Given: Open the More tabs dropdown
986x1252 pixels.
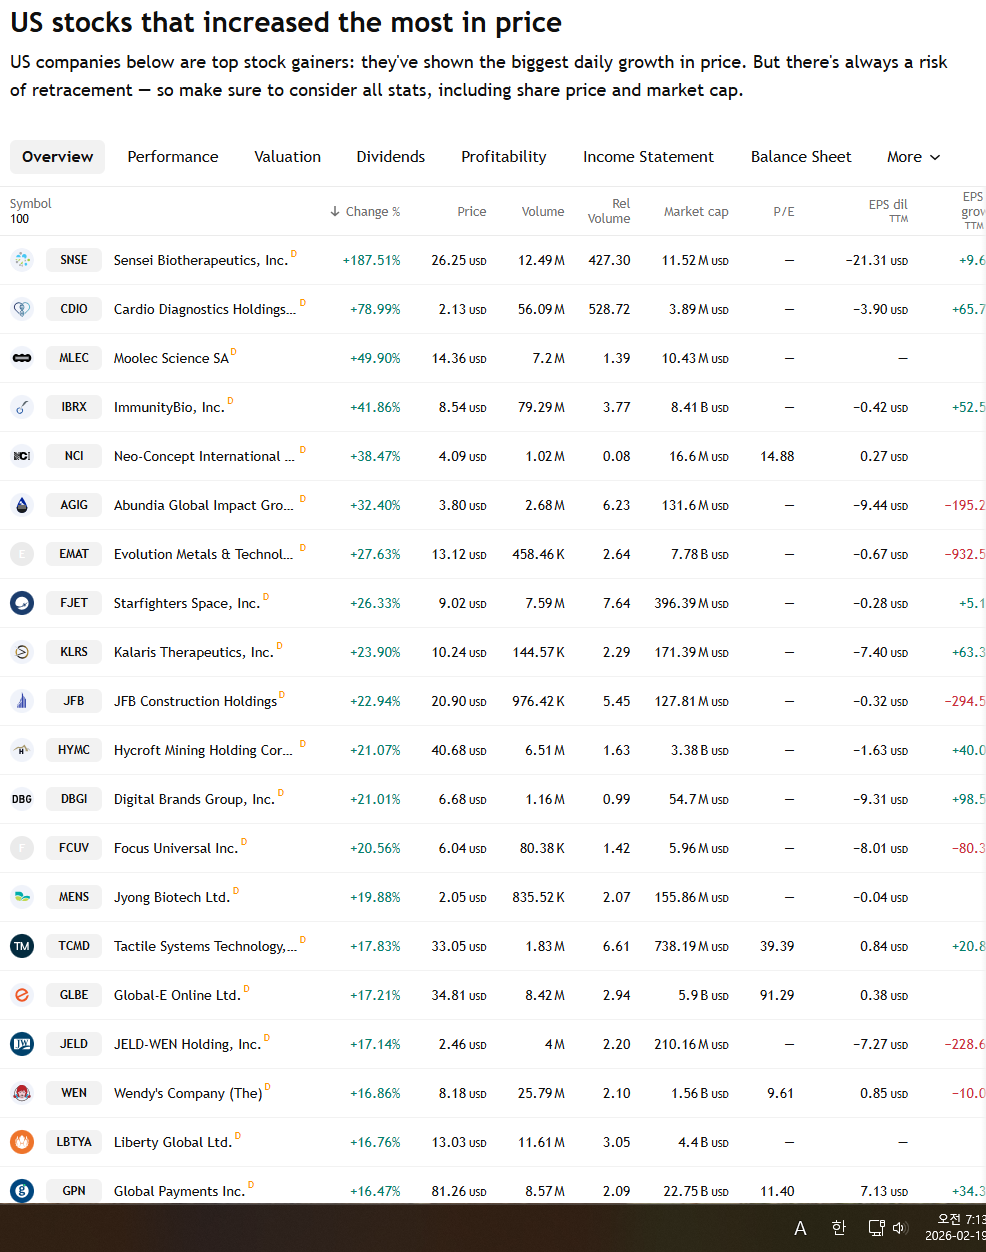Looking at the screenshot, I should click(x=914, y=157).
